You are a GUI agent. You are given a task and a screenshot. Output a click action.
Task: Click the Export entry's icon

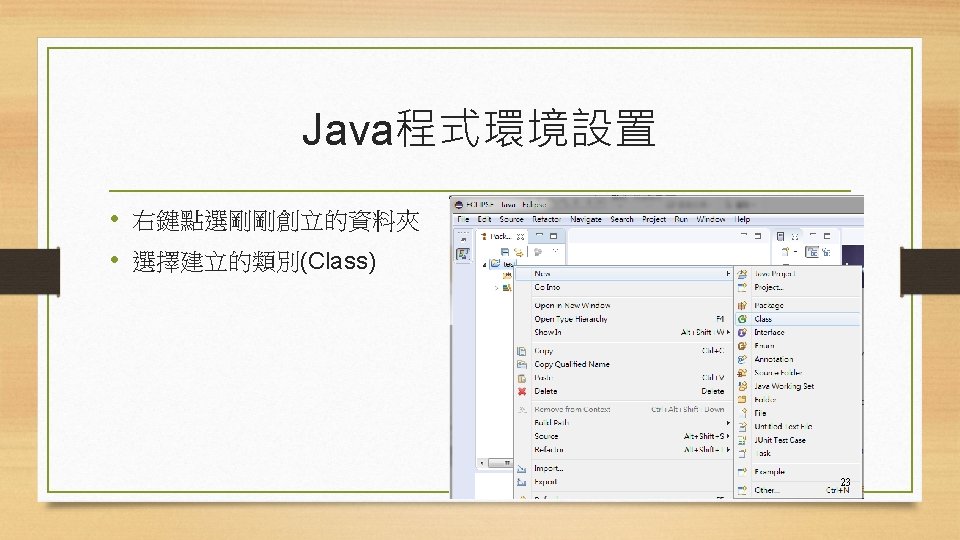[x=522, y=482]
